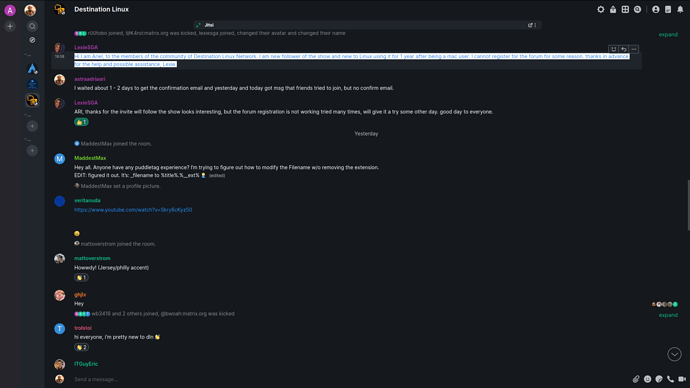
Task: Expand the top membership events summary
Action: click(668, 34)
